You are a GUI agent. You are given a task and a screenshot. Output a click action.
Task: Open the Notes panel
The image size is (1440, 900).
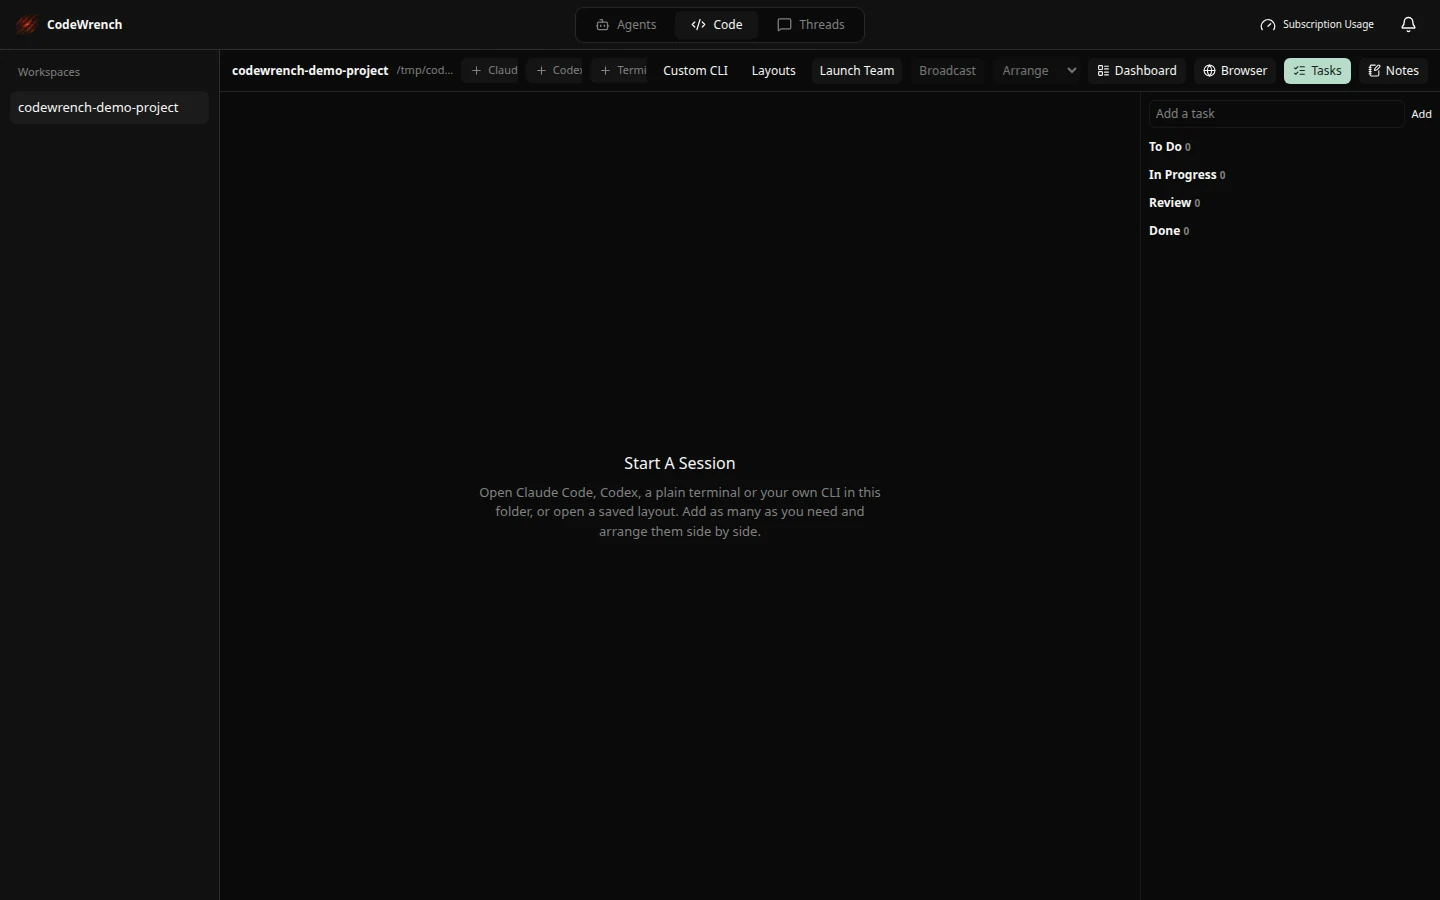point(1394,71)
